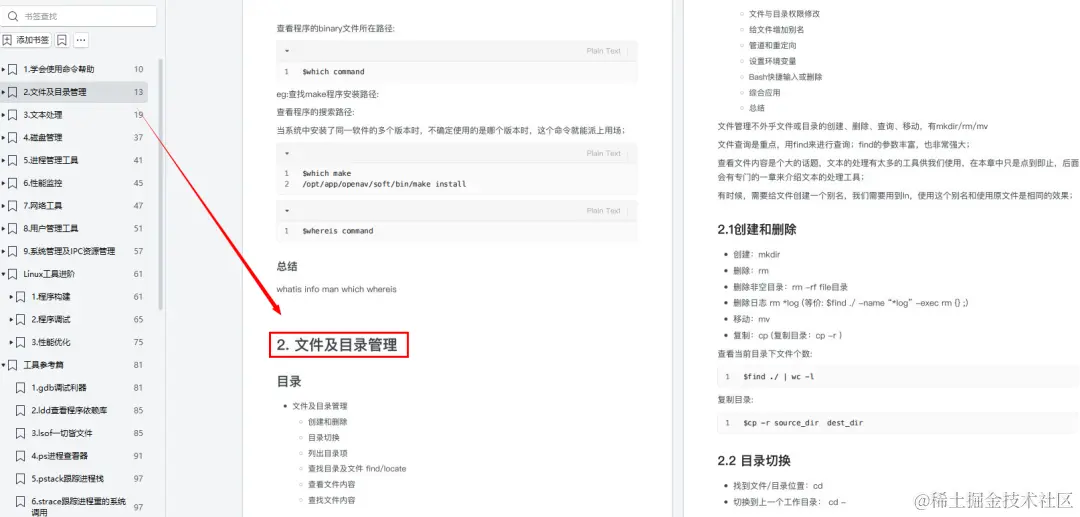Expand the 8.用户管理工具 bookmark arrow
Viewport: 1080px width, 517px height.
pyautogui.click(x=3, y=228)
